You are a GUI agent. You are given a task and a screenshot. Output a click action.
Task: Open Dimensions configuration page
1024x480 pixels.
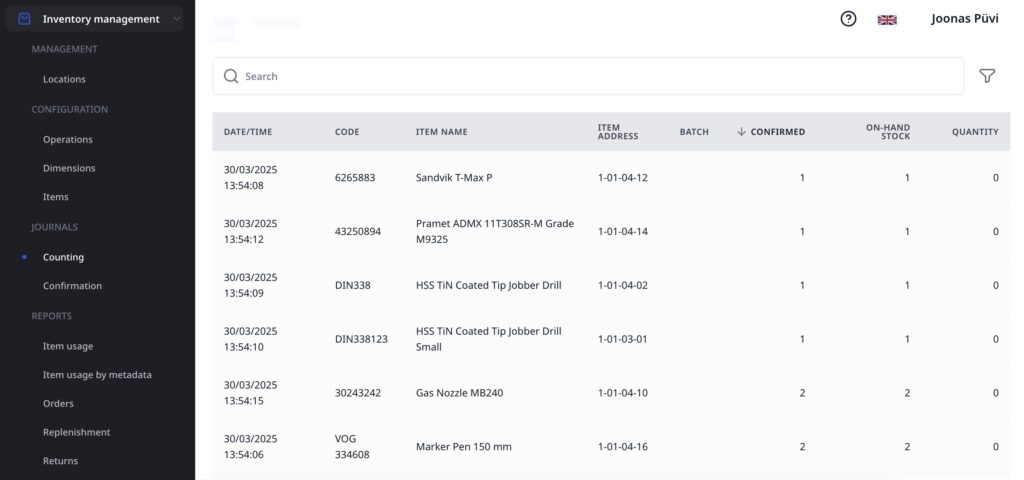coord(69,168)
